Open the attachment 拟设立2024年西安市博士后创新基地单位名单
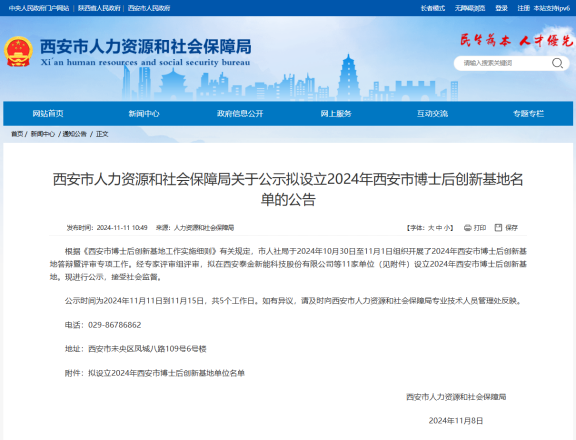Screen dimensions: 576x440 [166, 373]
